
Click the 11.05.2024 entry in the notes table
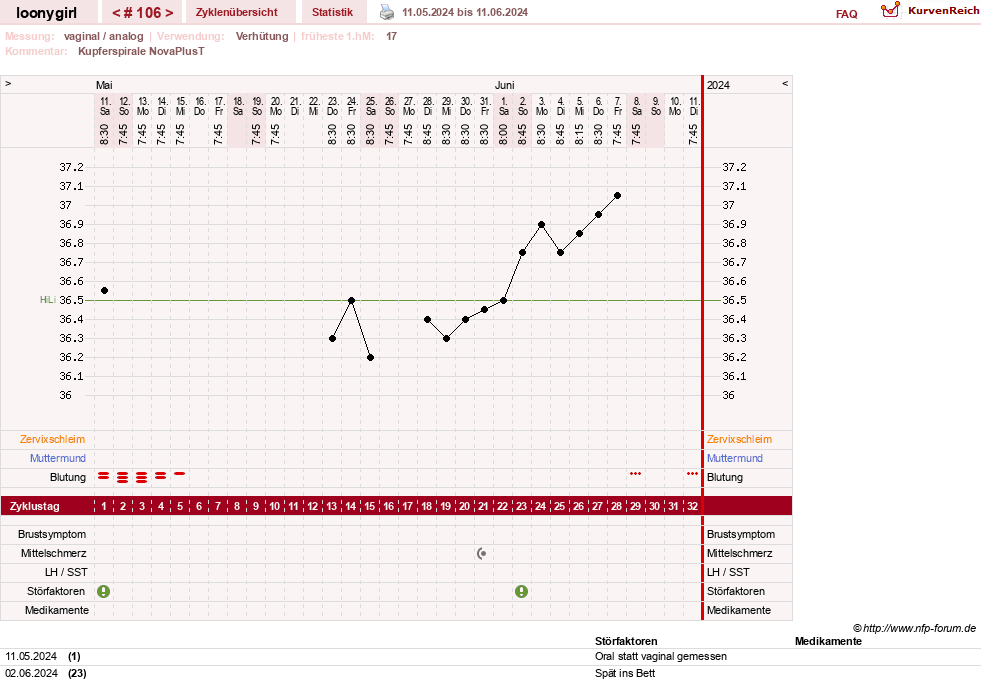click(31, 656)
